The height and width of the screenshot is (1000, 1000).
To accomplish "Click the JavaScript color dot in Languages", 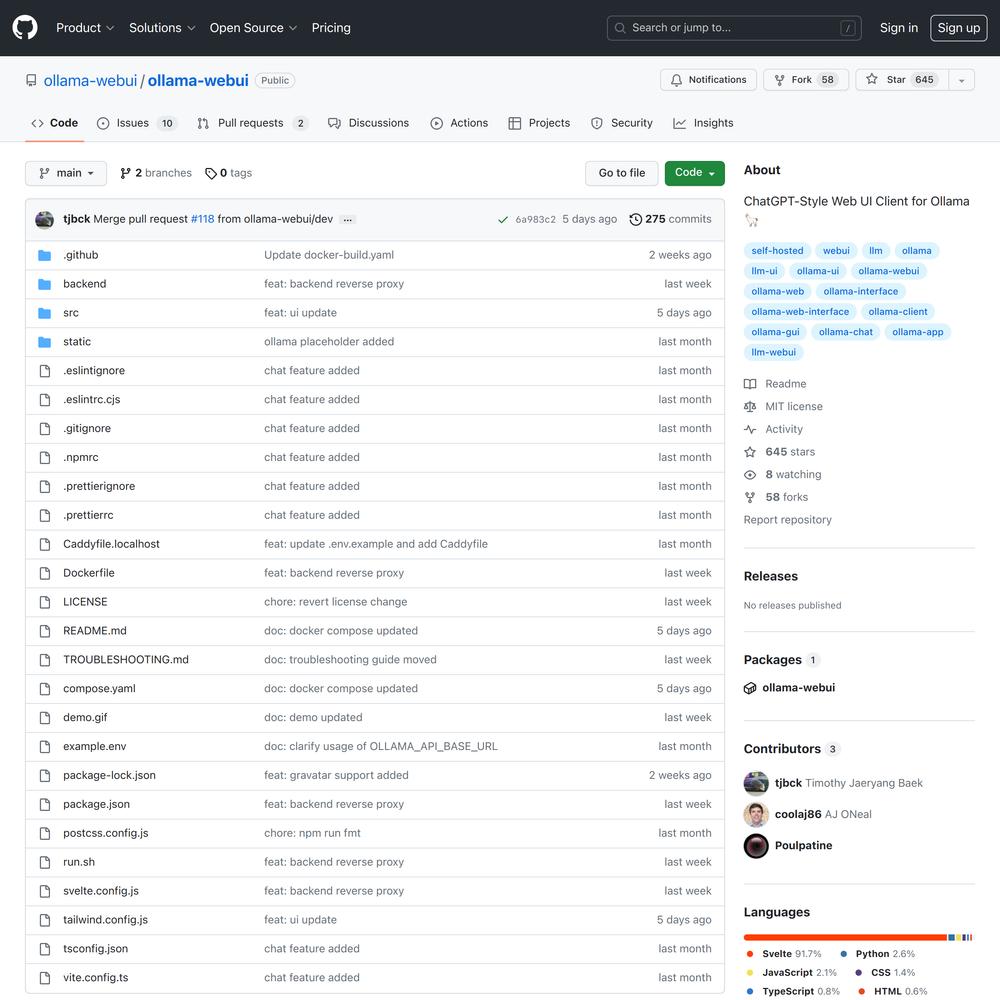I will pyautogui.click(x=750, y=973).
